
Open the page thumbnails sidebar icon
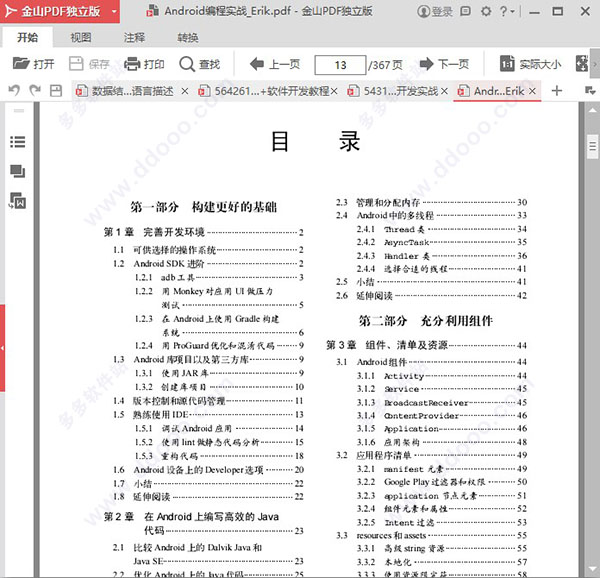18,171
